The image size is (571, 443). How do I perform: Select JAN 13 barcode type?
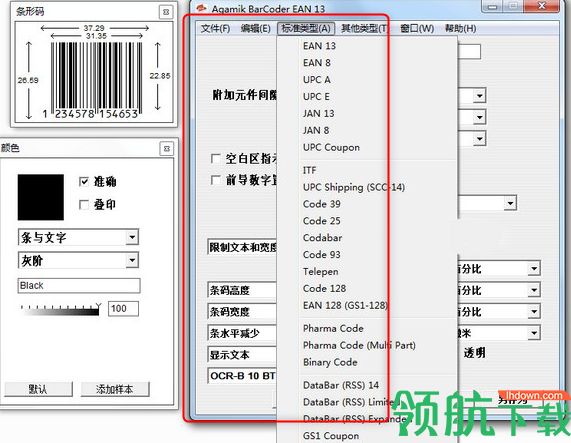pos(318,114)
